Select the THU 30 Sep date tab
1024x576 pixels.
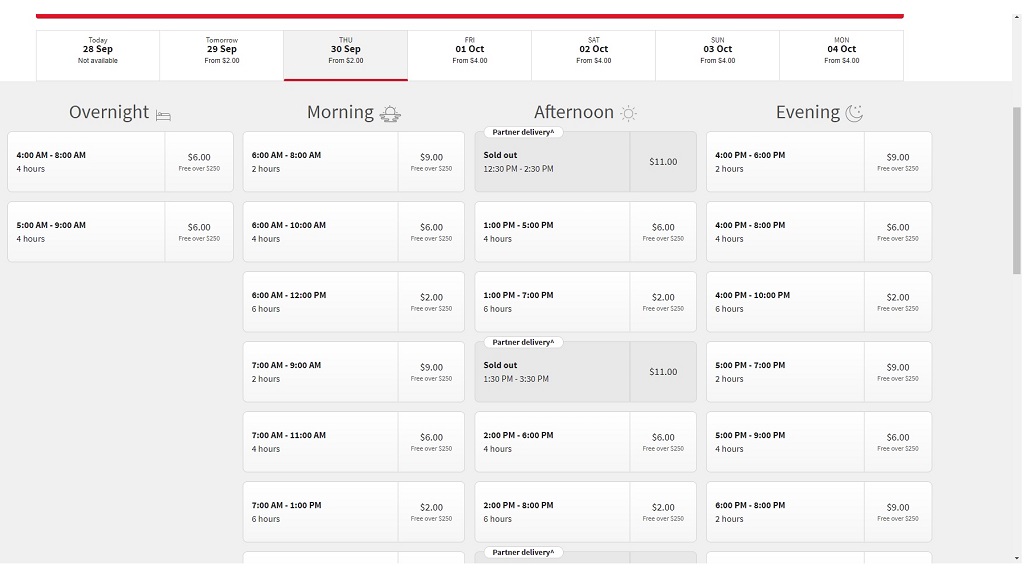(345, 55)
